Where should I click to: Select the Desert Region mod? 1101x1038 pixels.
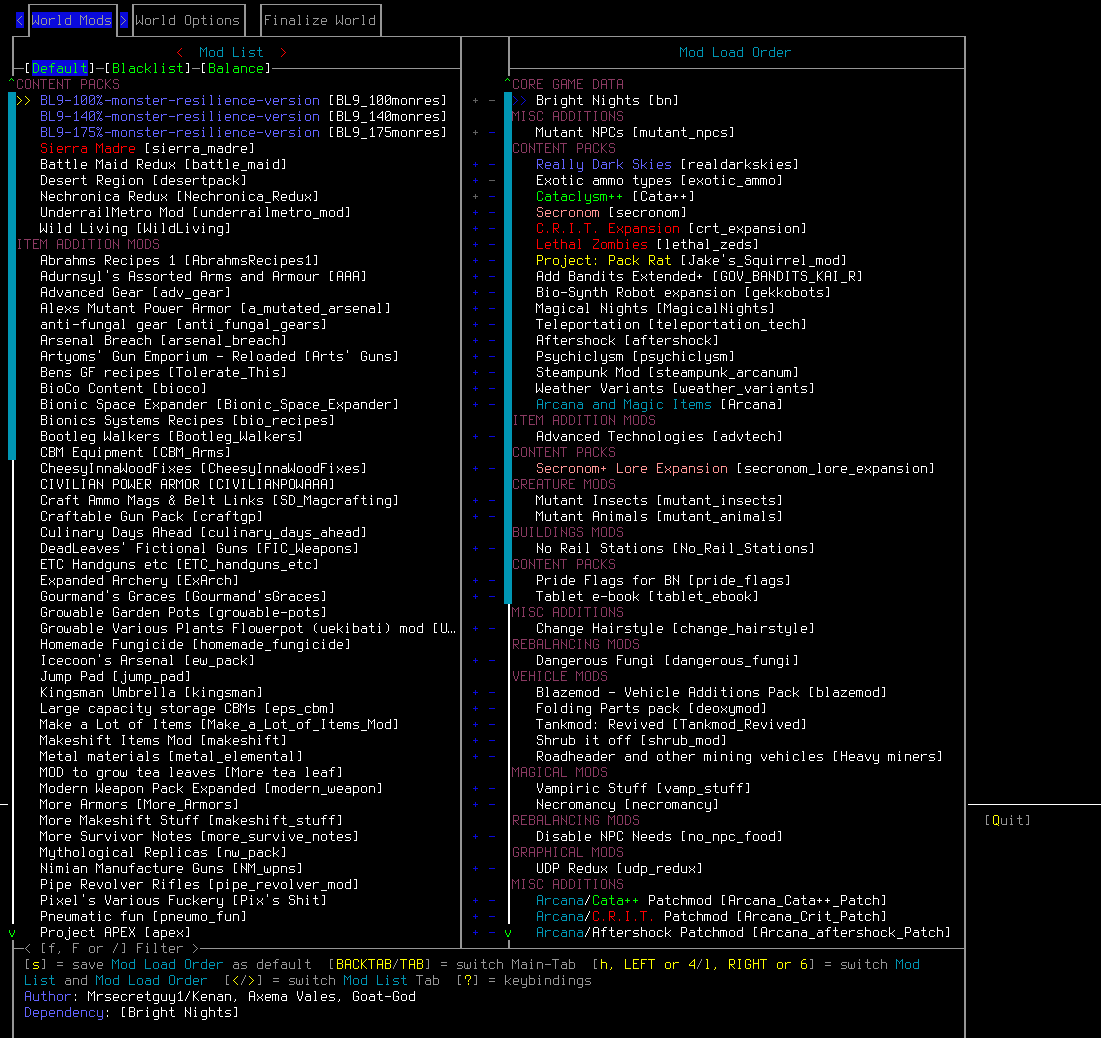(x=143, y=180)
